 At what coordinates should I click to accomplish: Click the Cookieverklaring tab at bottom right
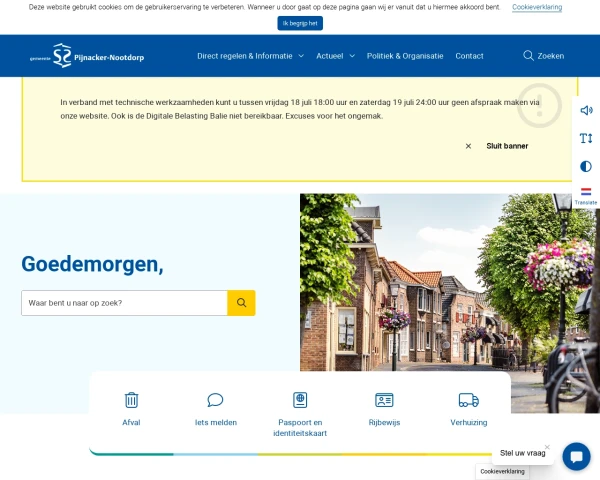click(502, 472)
